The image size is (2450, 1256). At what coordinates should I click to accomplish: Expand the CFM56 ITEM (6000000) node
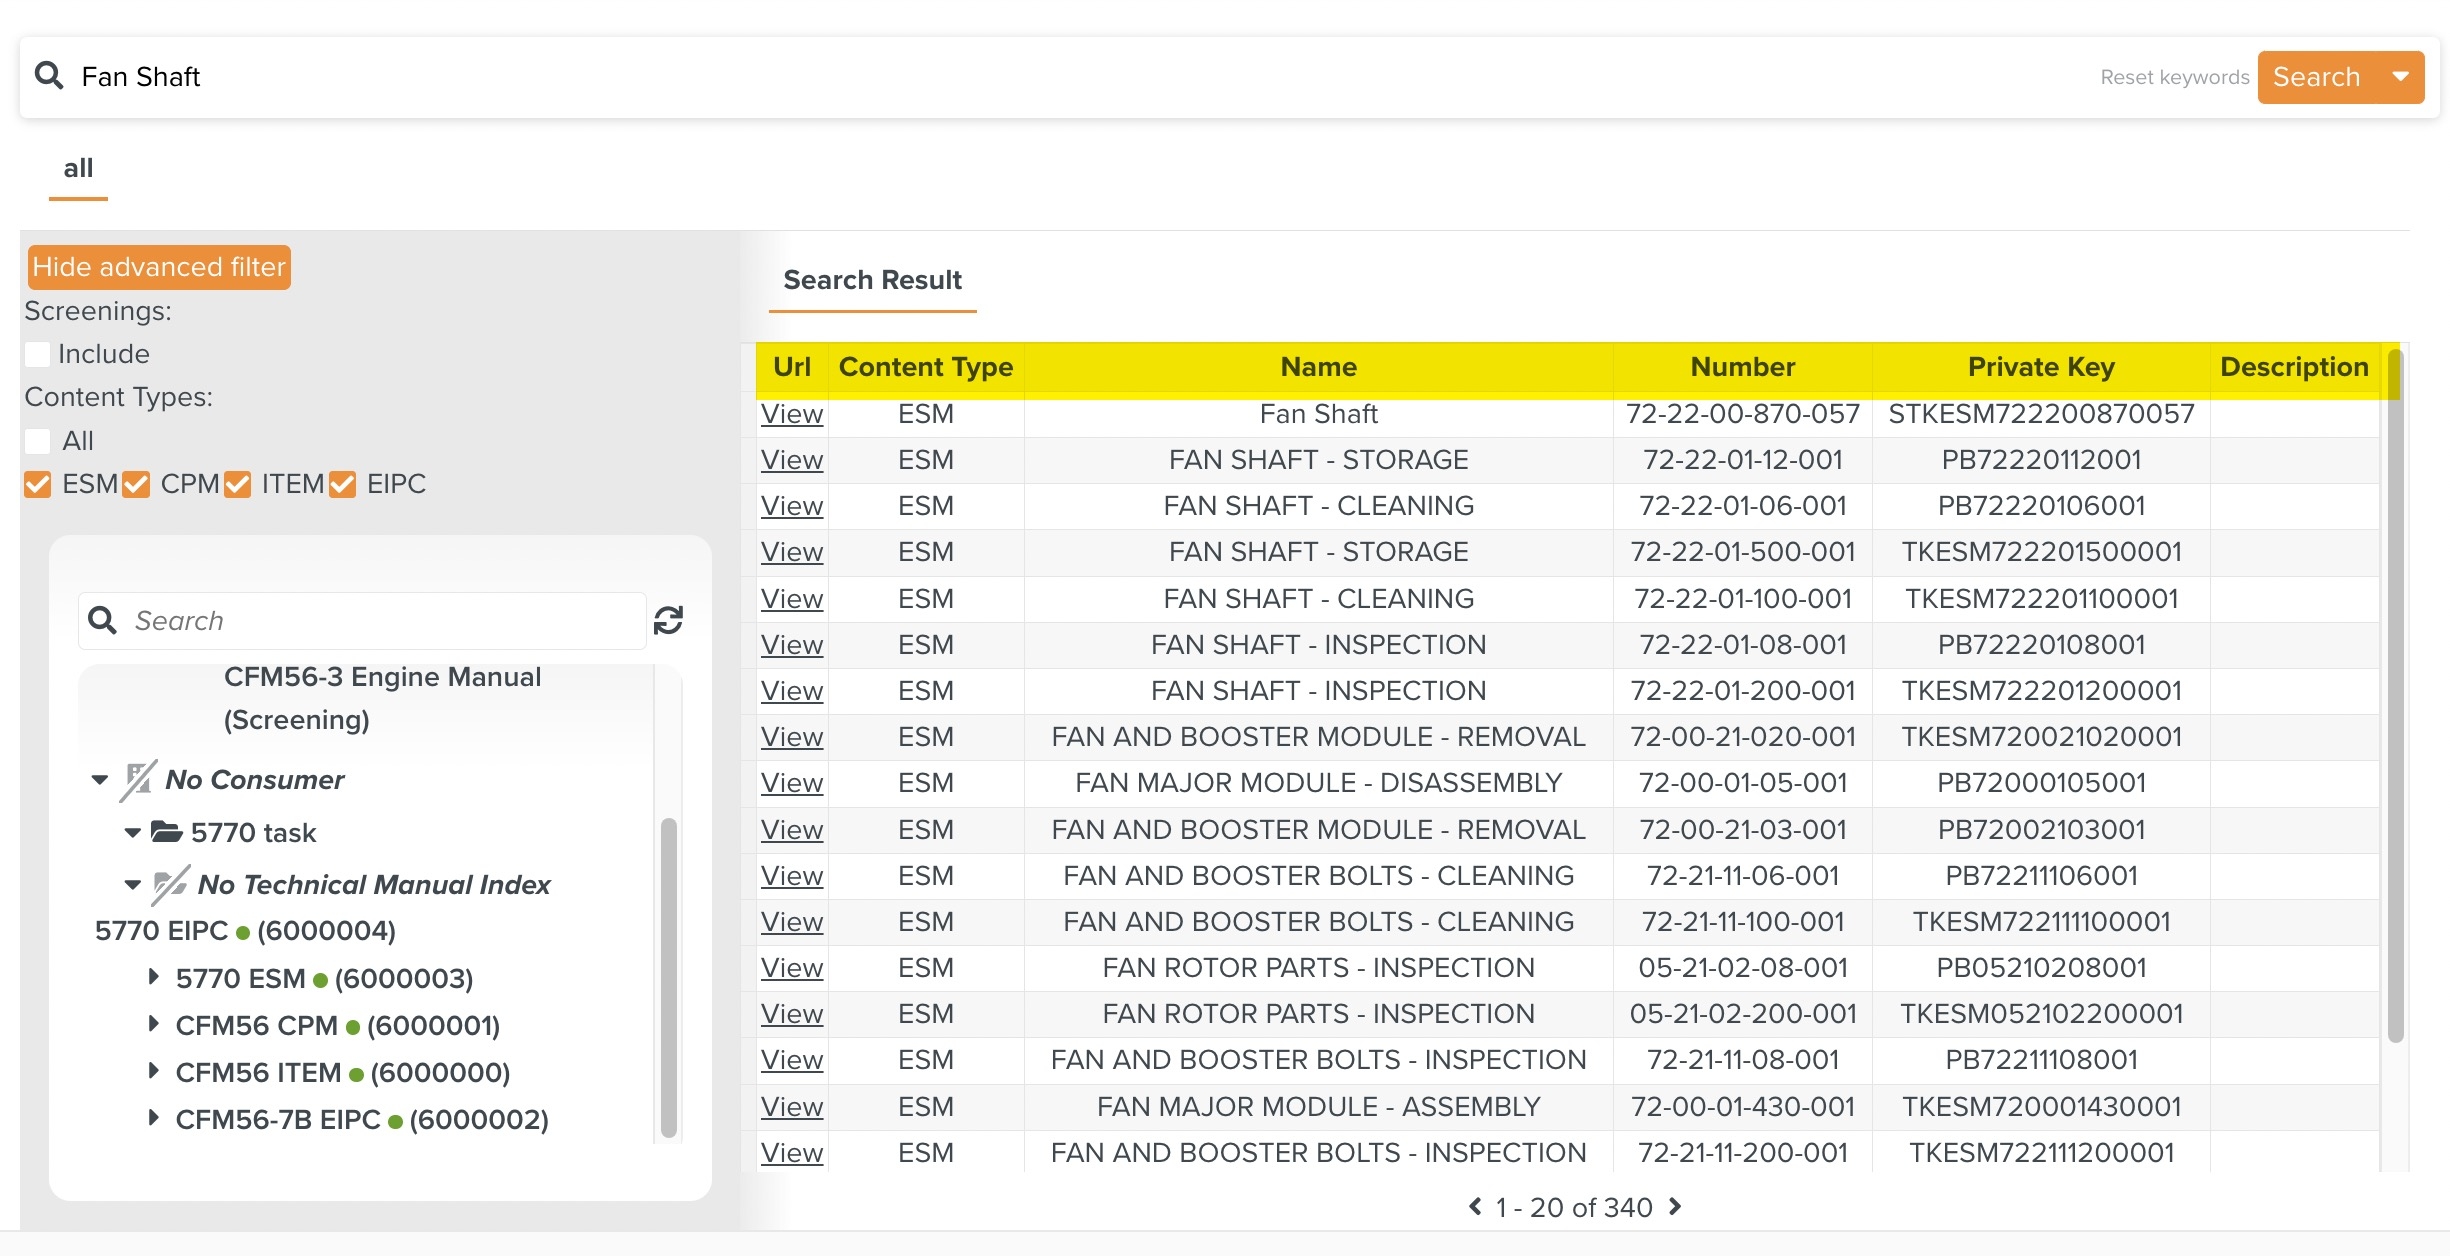point(153,1071)
